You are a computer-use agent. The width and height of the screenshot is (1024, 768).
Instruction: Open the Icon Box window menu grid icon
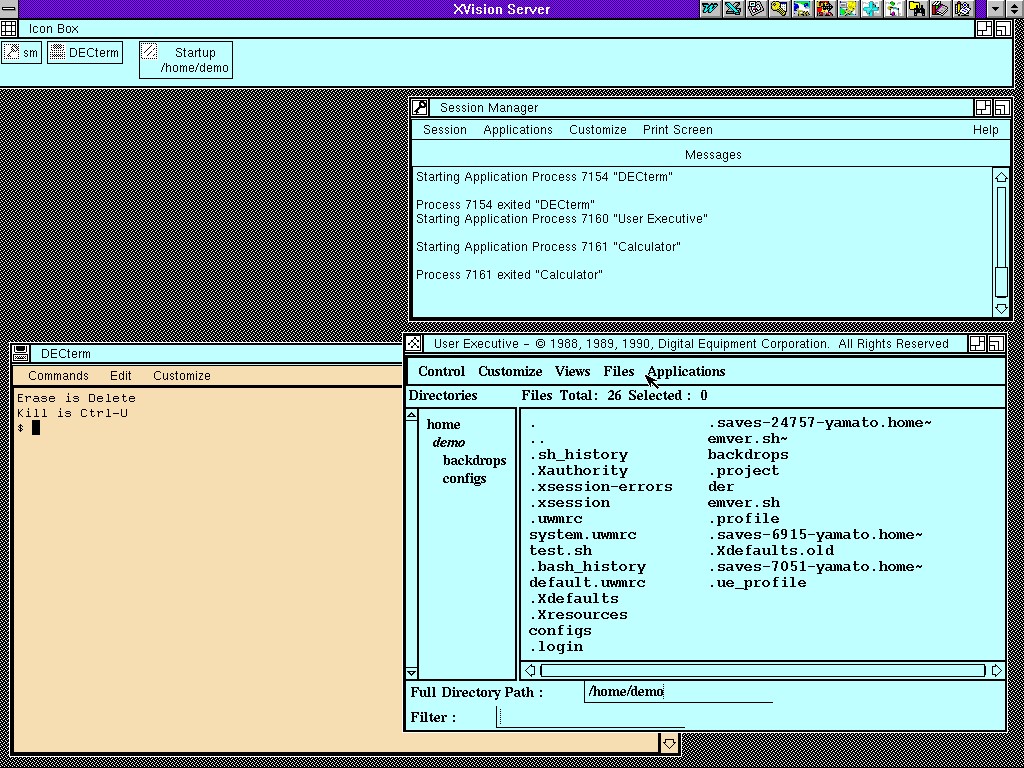[8, 29]
